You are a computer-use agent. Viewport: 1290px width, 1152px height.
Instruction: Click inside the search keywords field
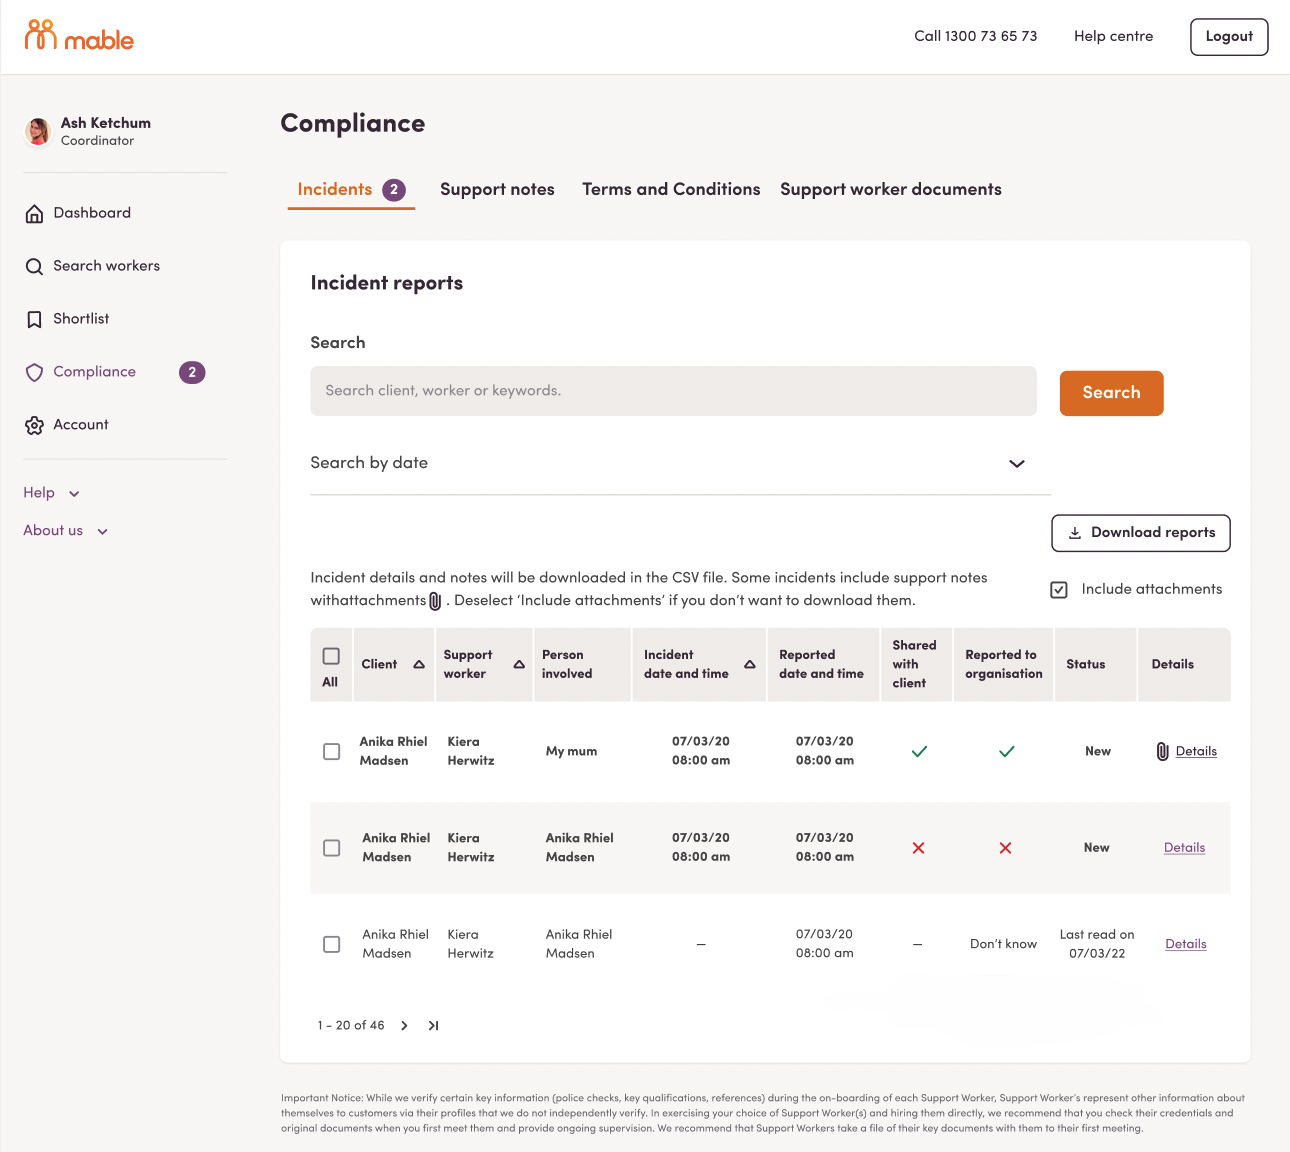click(673, 390)
